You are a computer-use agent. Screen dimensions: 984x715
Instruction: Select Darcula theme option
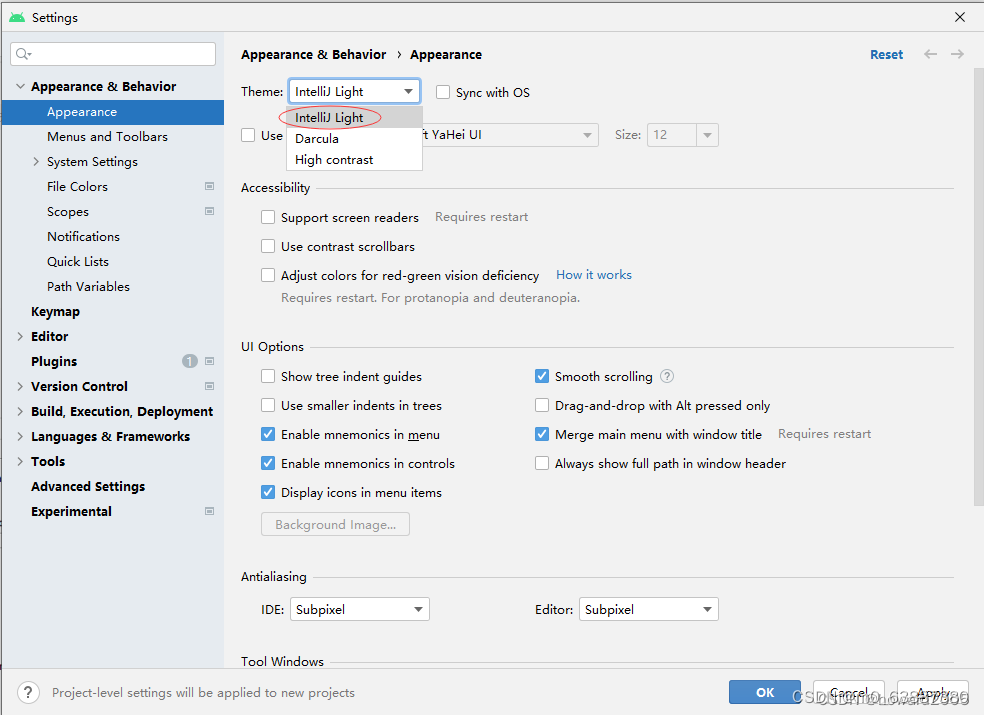(x=355, y=139)
